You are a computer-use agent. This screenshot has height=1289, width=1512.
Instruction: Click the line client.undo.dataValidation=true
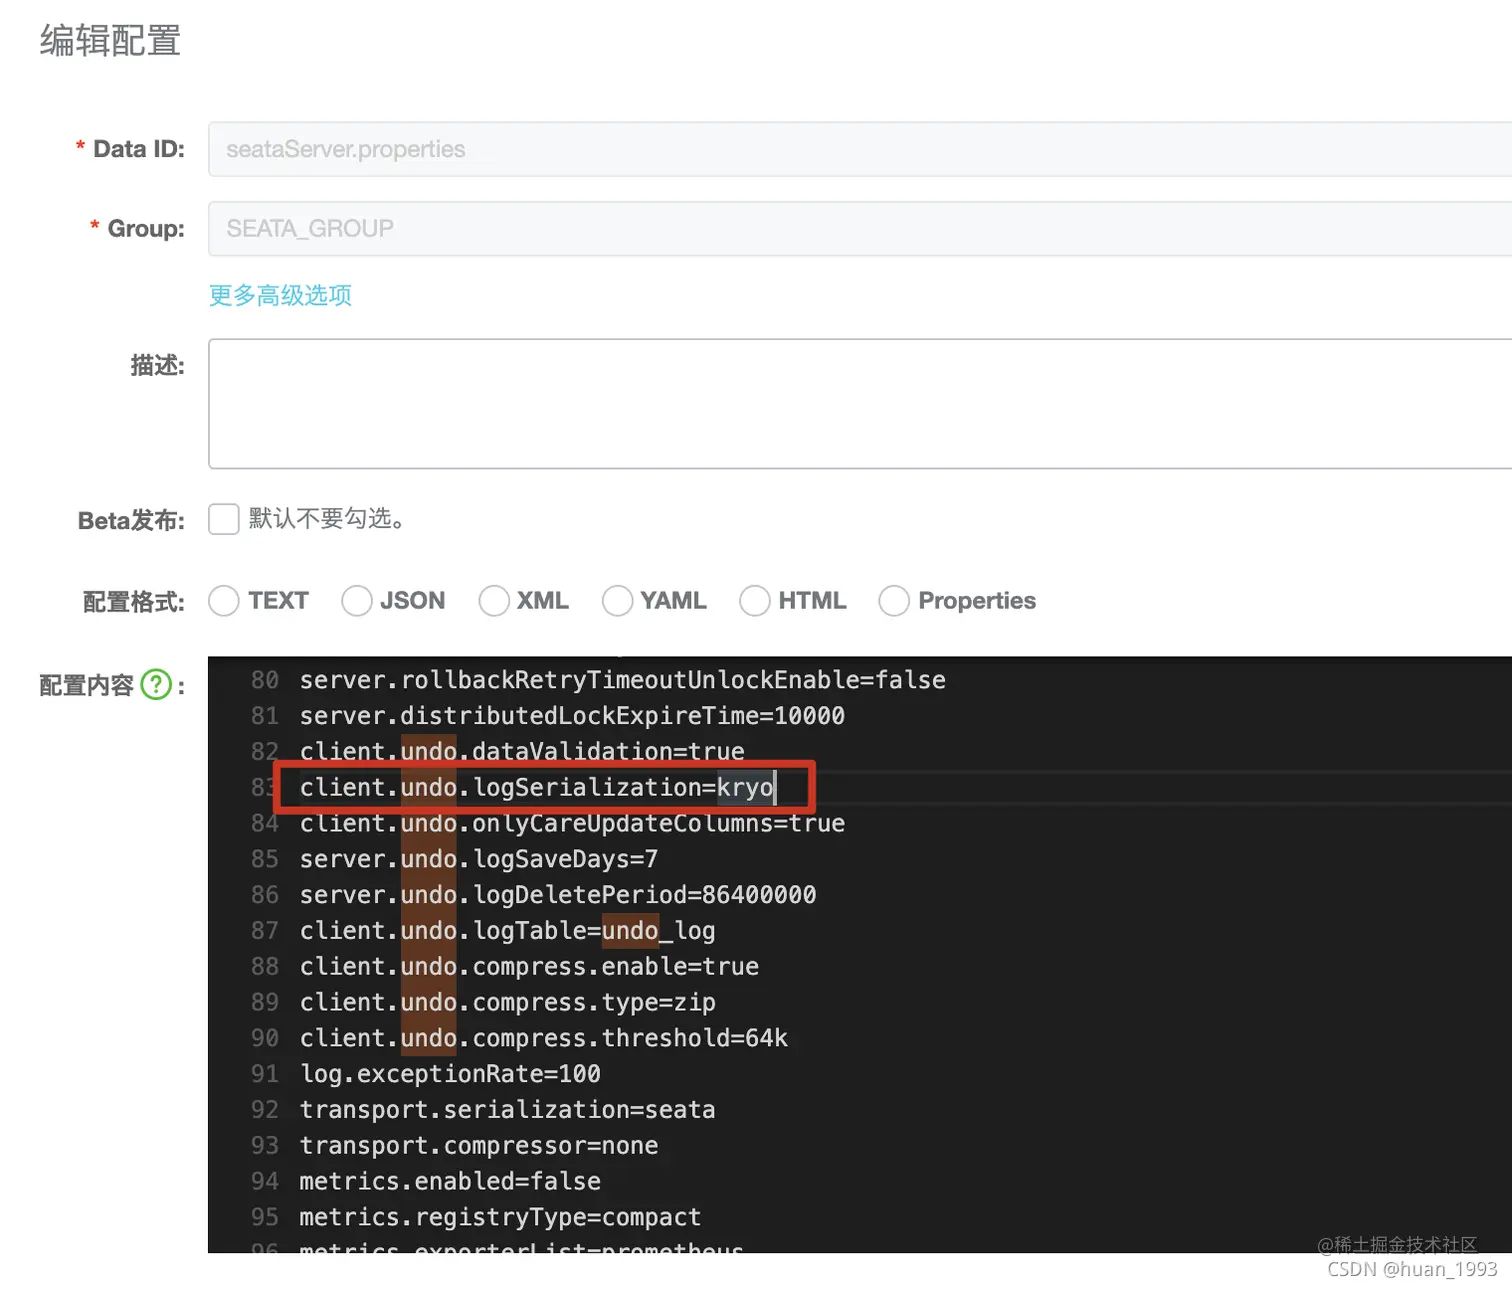(520, 751)
